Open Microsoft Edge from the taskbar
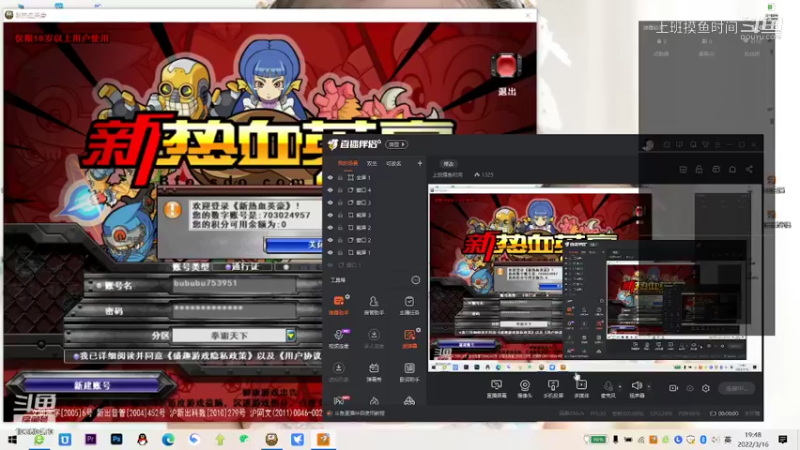Image resolution: width=800 pixels, height=450 pixels. (x=168, y=439)
